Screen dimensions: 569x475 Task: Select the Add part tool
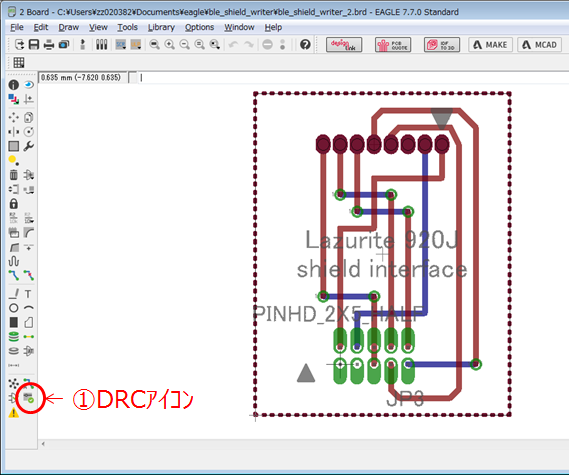tap(29, 175)
